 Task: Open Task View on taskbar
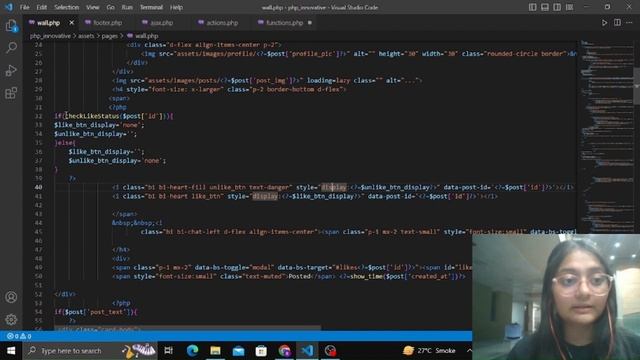pyautogui.click(x=169, y=351)
